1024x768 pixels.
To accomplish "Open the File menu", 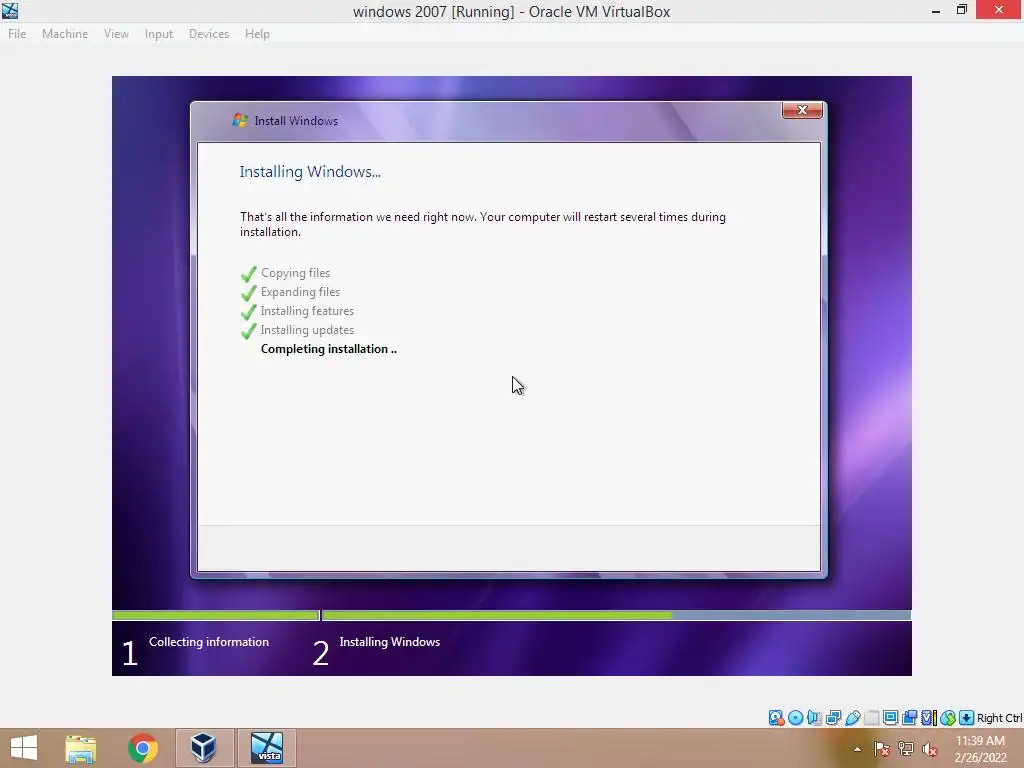I will 17,34.
